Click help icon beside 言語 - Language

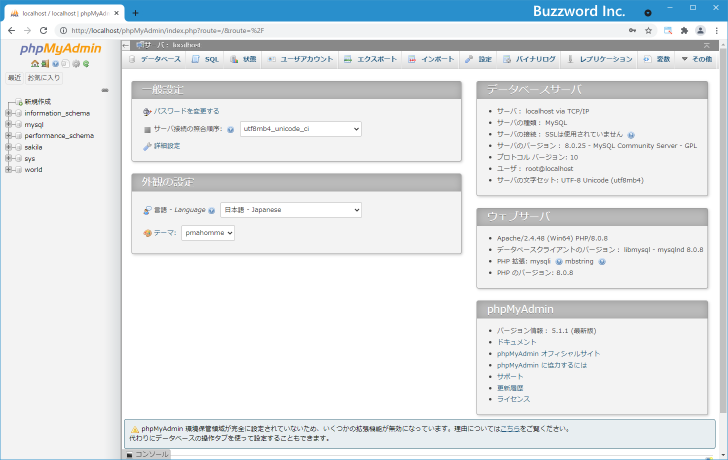pos(212,210)
